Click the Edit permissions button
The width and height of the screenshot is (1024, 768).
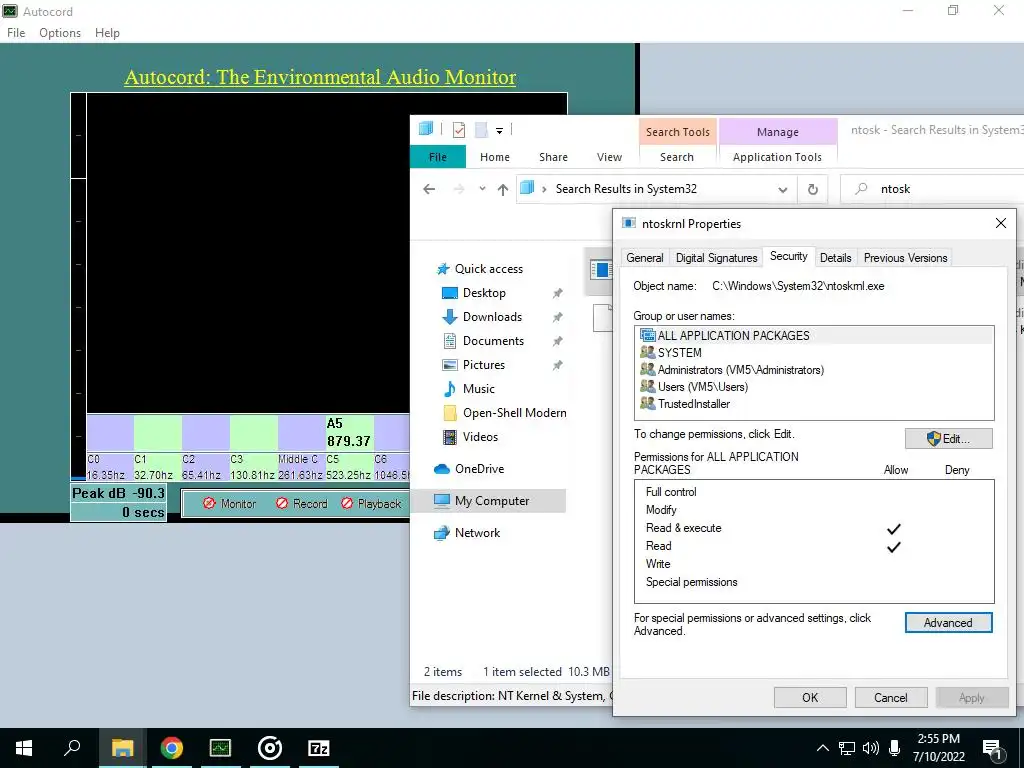click(x=948, y=439)
